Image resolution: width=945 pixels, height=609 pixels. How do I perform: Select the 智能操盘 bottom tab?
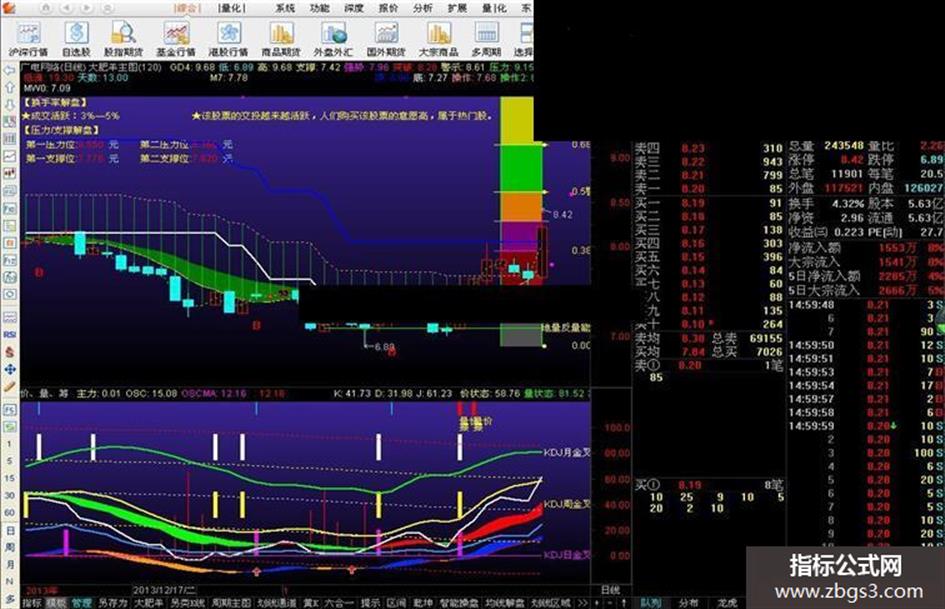click(459, 602)
